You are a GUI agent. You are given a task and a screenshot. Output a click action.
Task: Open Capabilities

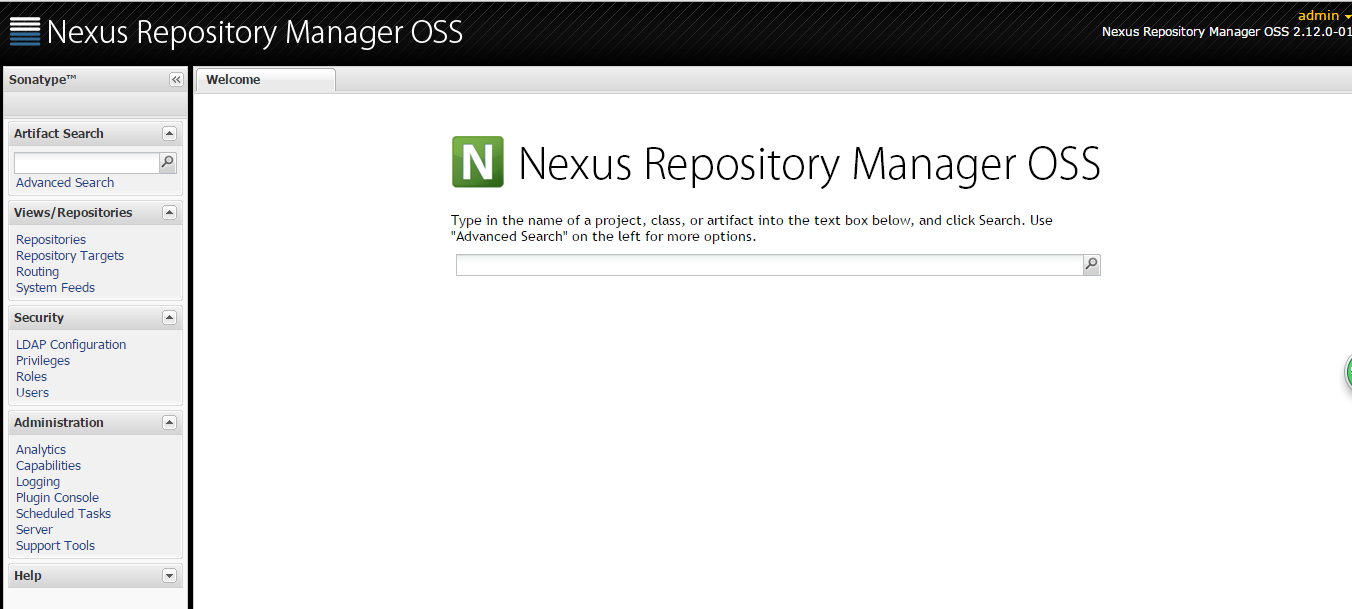48,466
